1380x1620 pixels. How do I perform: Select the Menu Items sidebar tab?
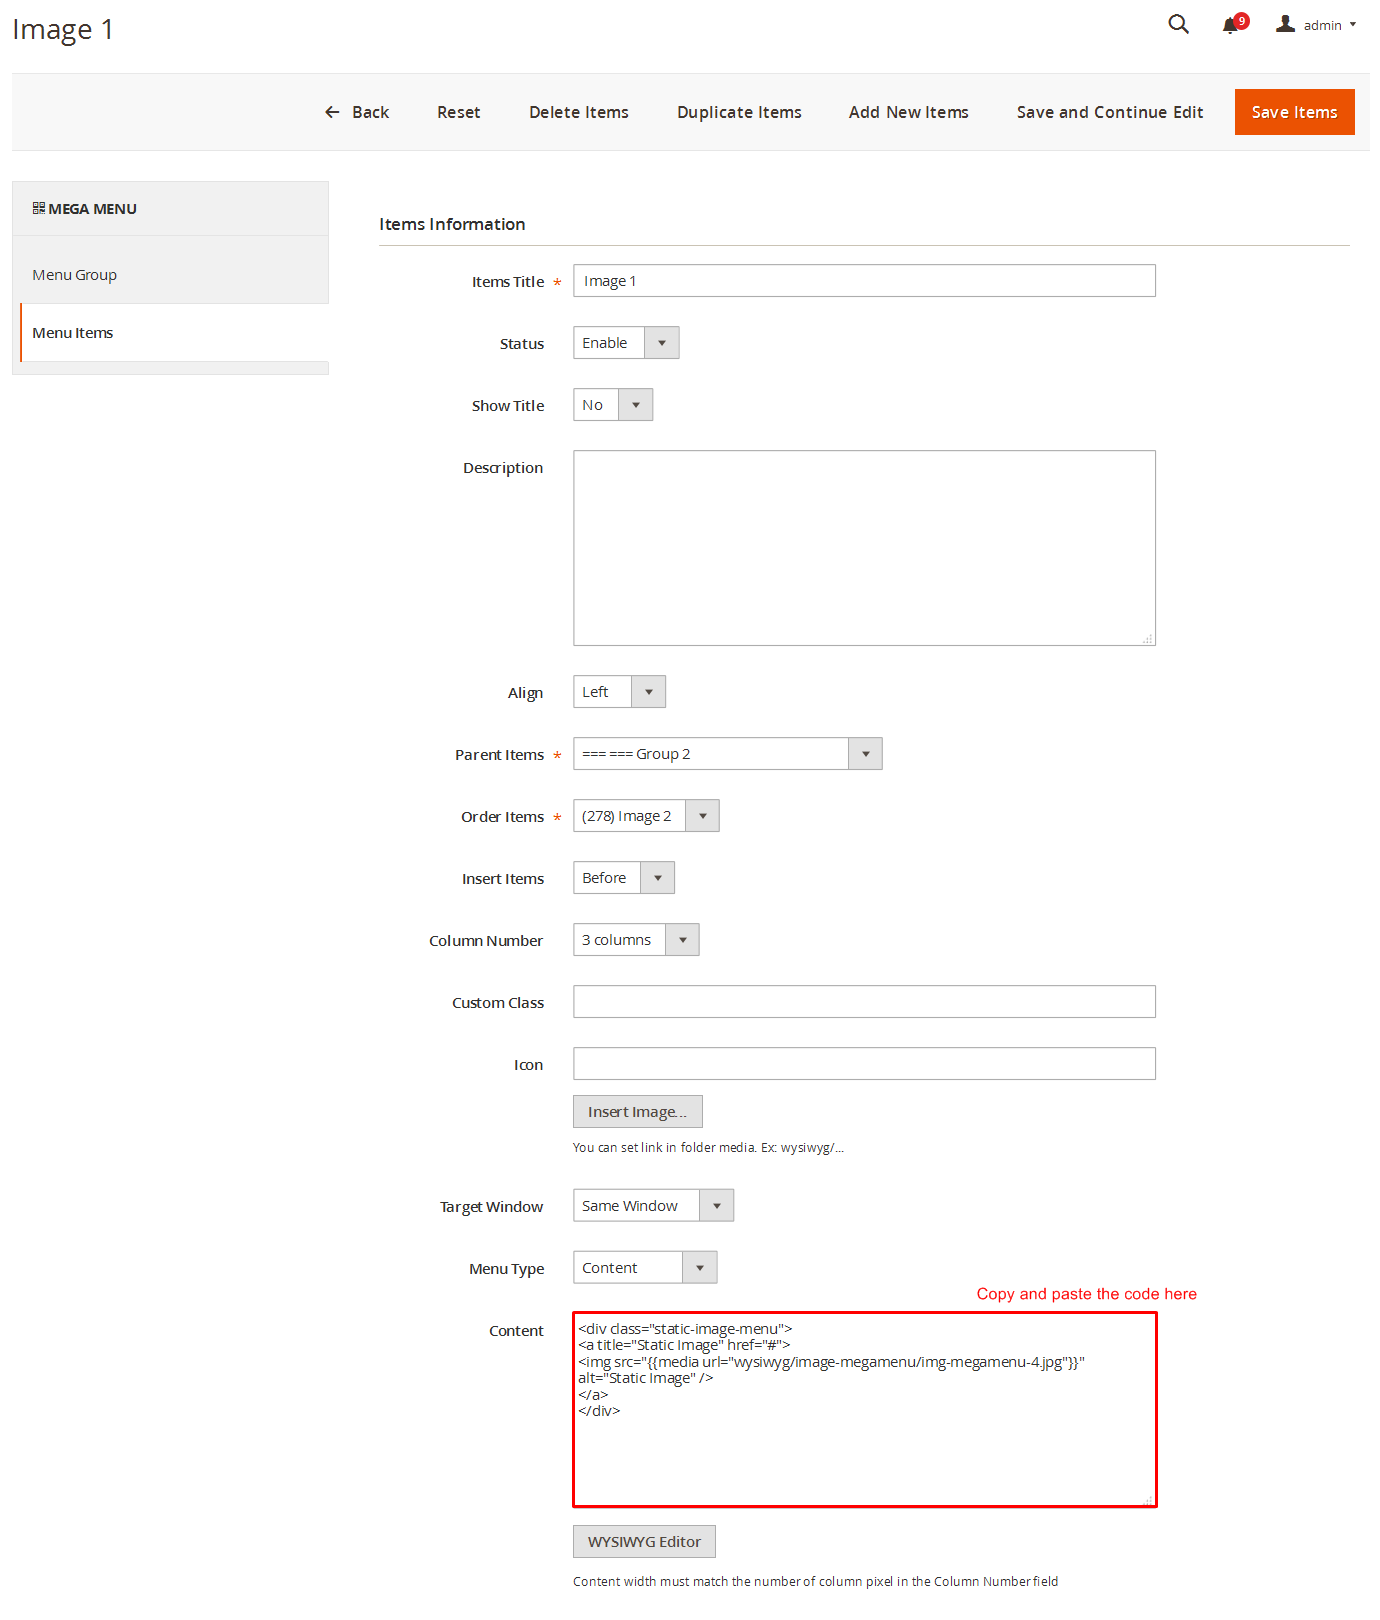pos(72,333)
